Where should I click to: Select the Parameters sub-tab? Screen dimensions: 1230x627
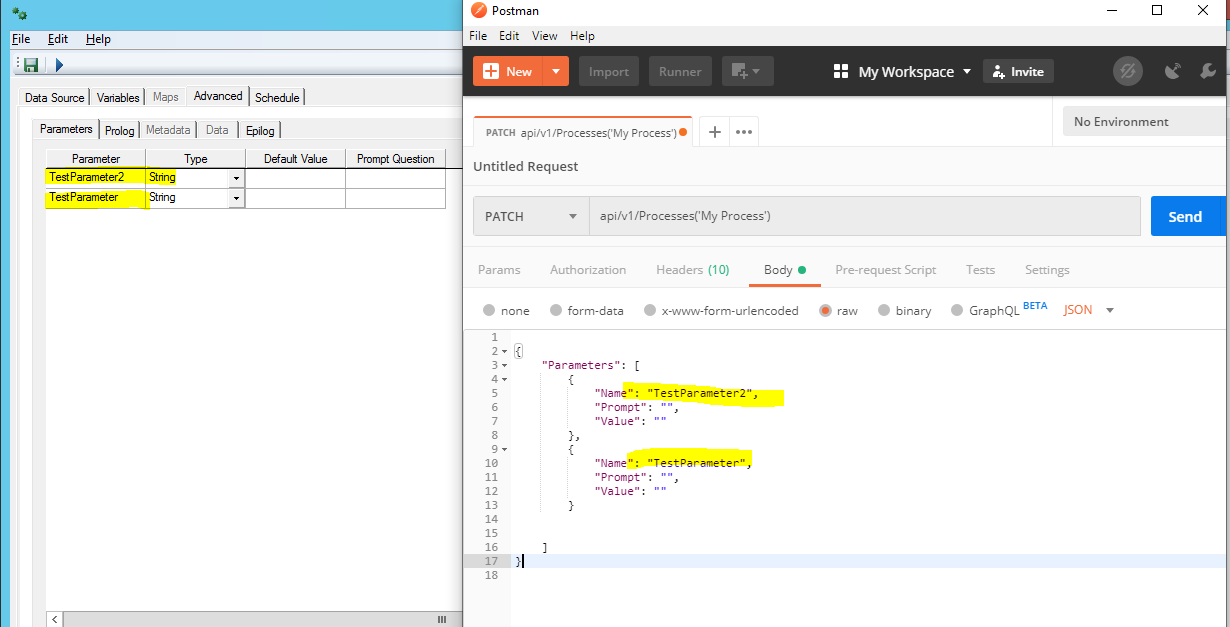coord(66,129)
